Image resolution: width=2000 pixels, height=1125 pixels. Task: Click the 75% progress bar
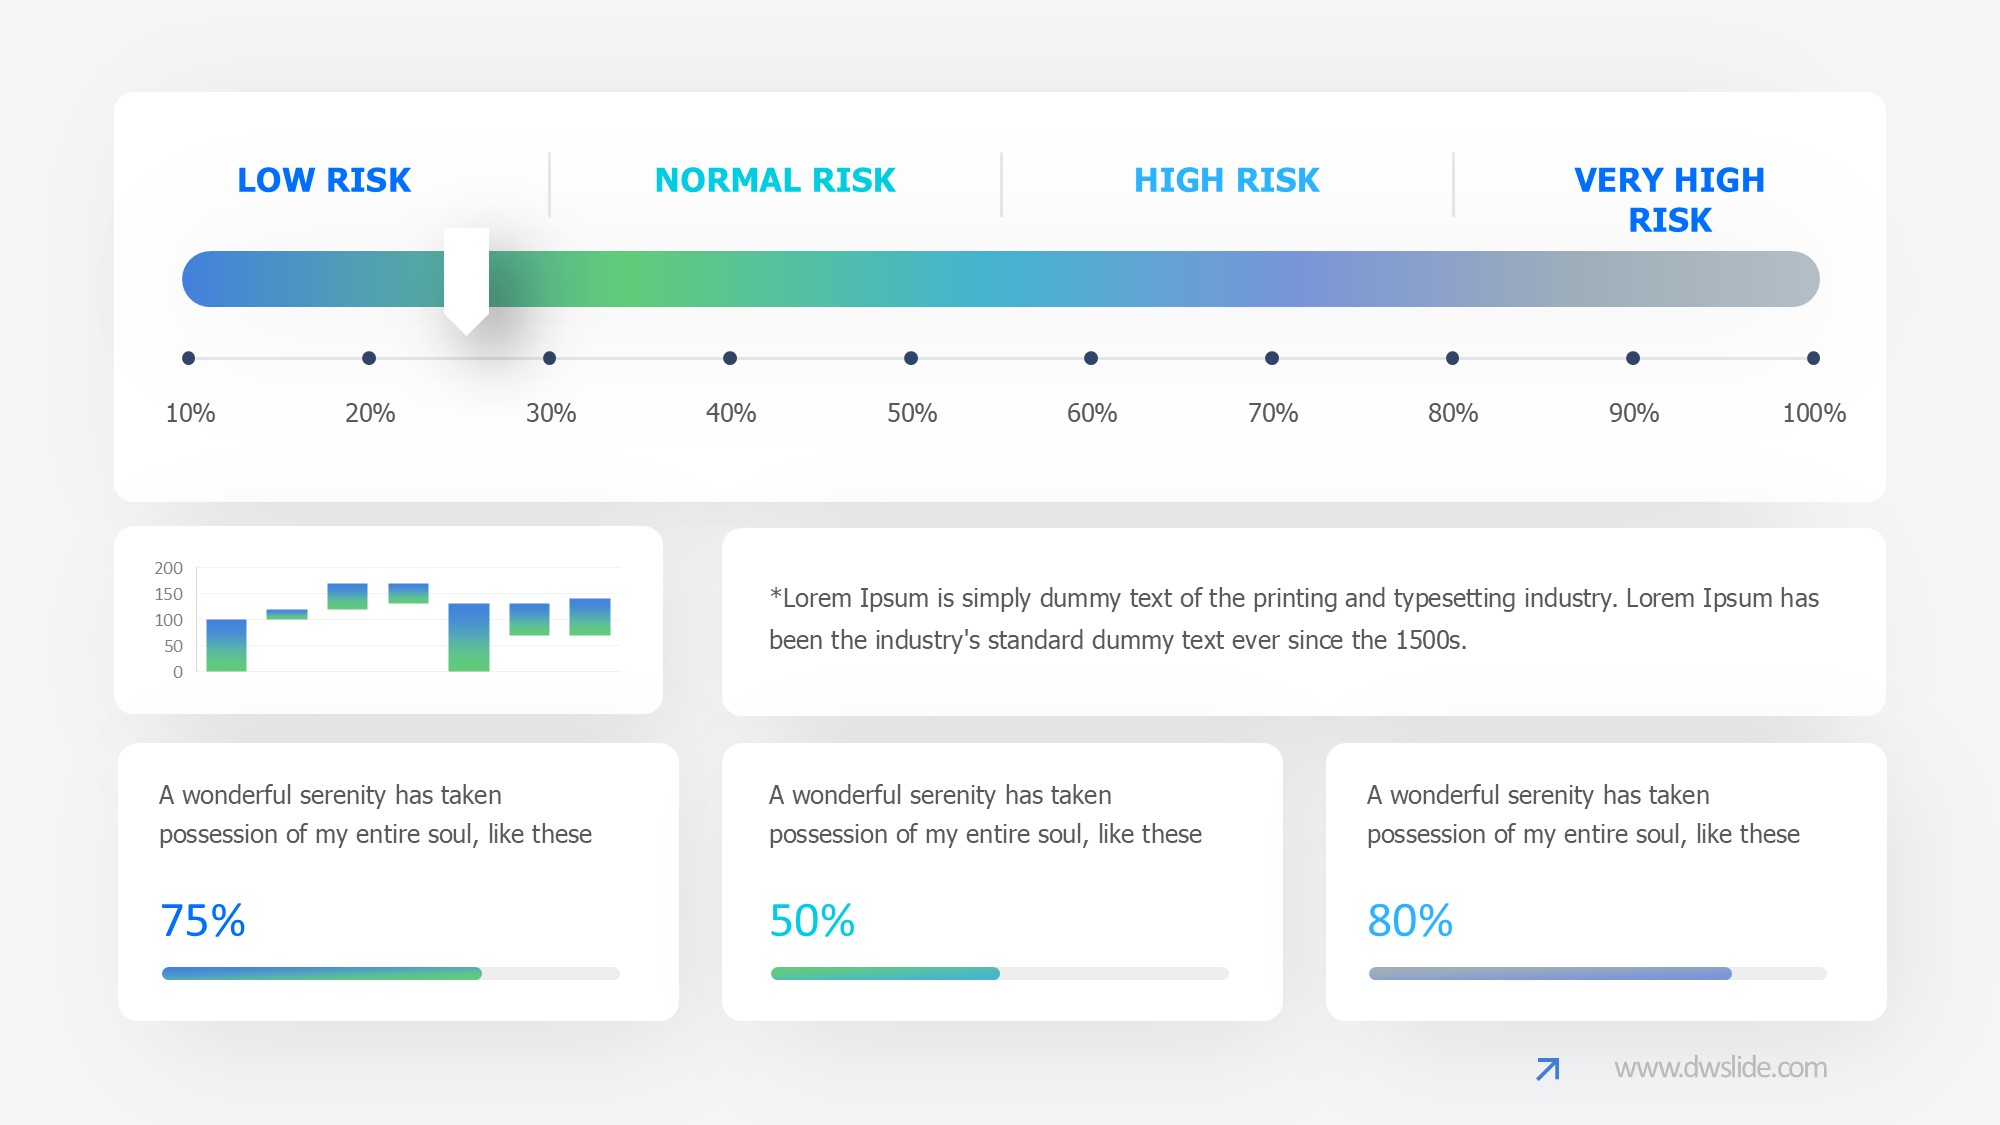391,973
